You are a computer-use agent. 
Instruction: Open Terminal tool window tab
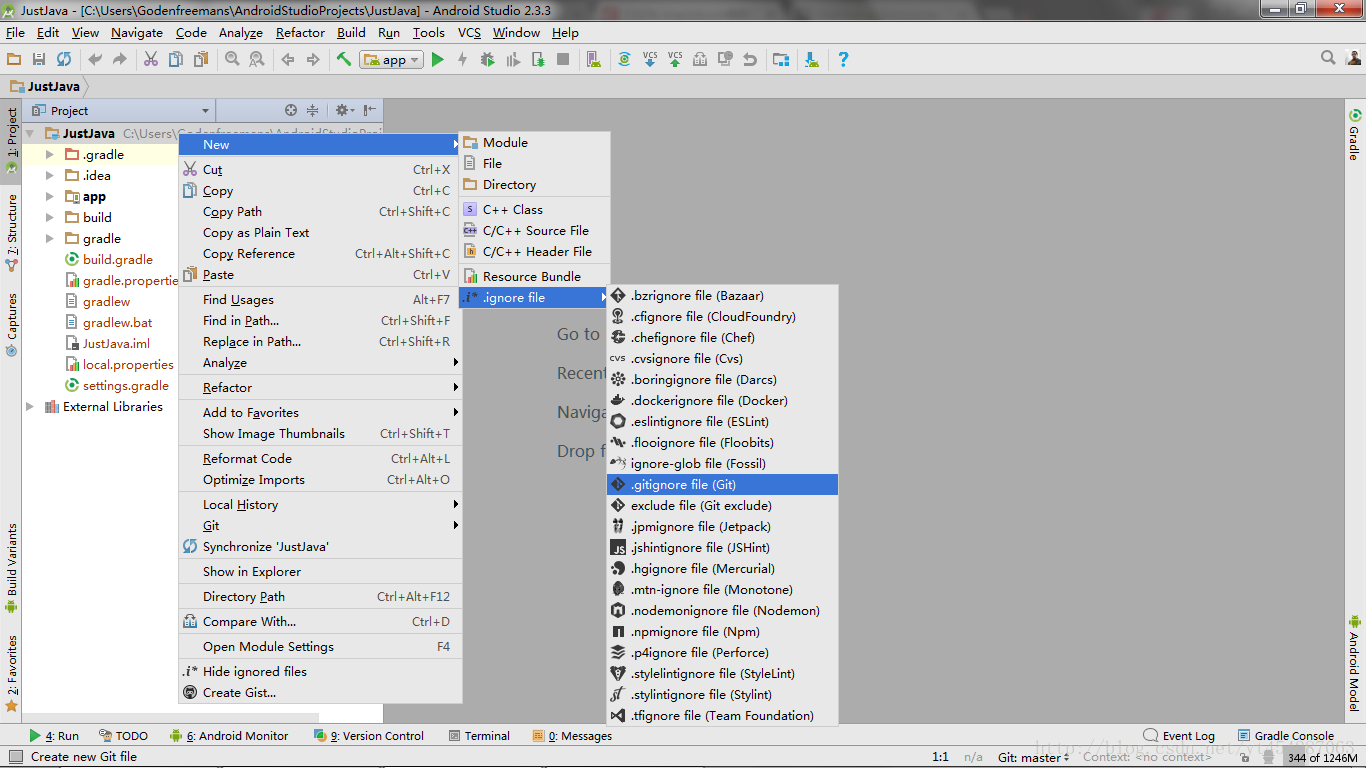pyautogui.click(x=479, y=735)
